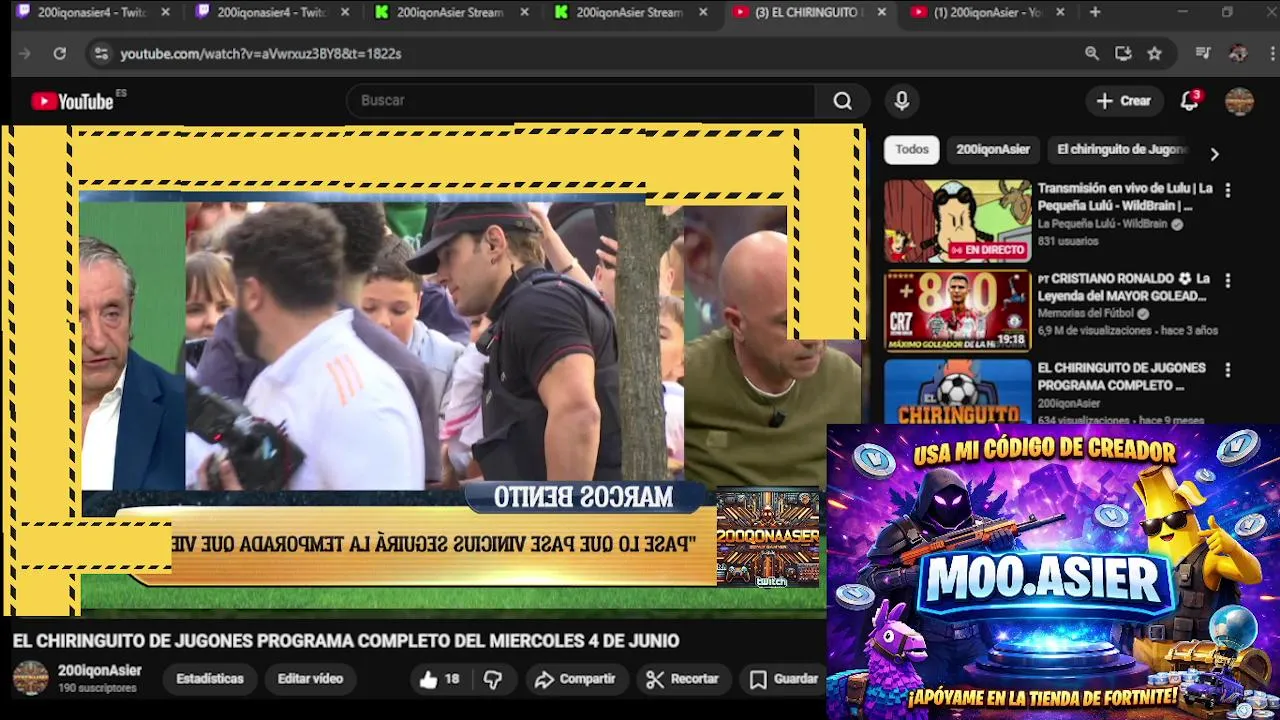Open recommended 'EL CHIRINGUITO DE JUGONES PROGRAMA COMPLETO ...' title
Viewport: 1280px width, 720px height.
point(1121,376)
